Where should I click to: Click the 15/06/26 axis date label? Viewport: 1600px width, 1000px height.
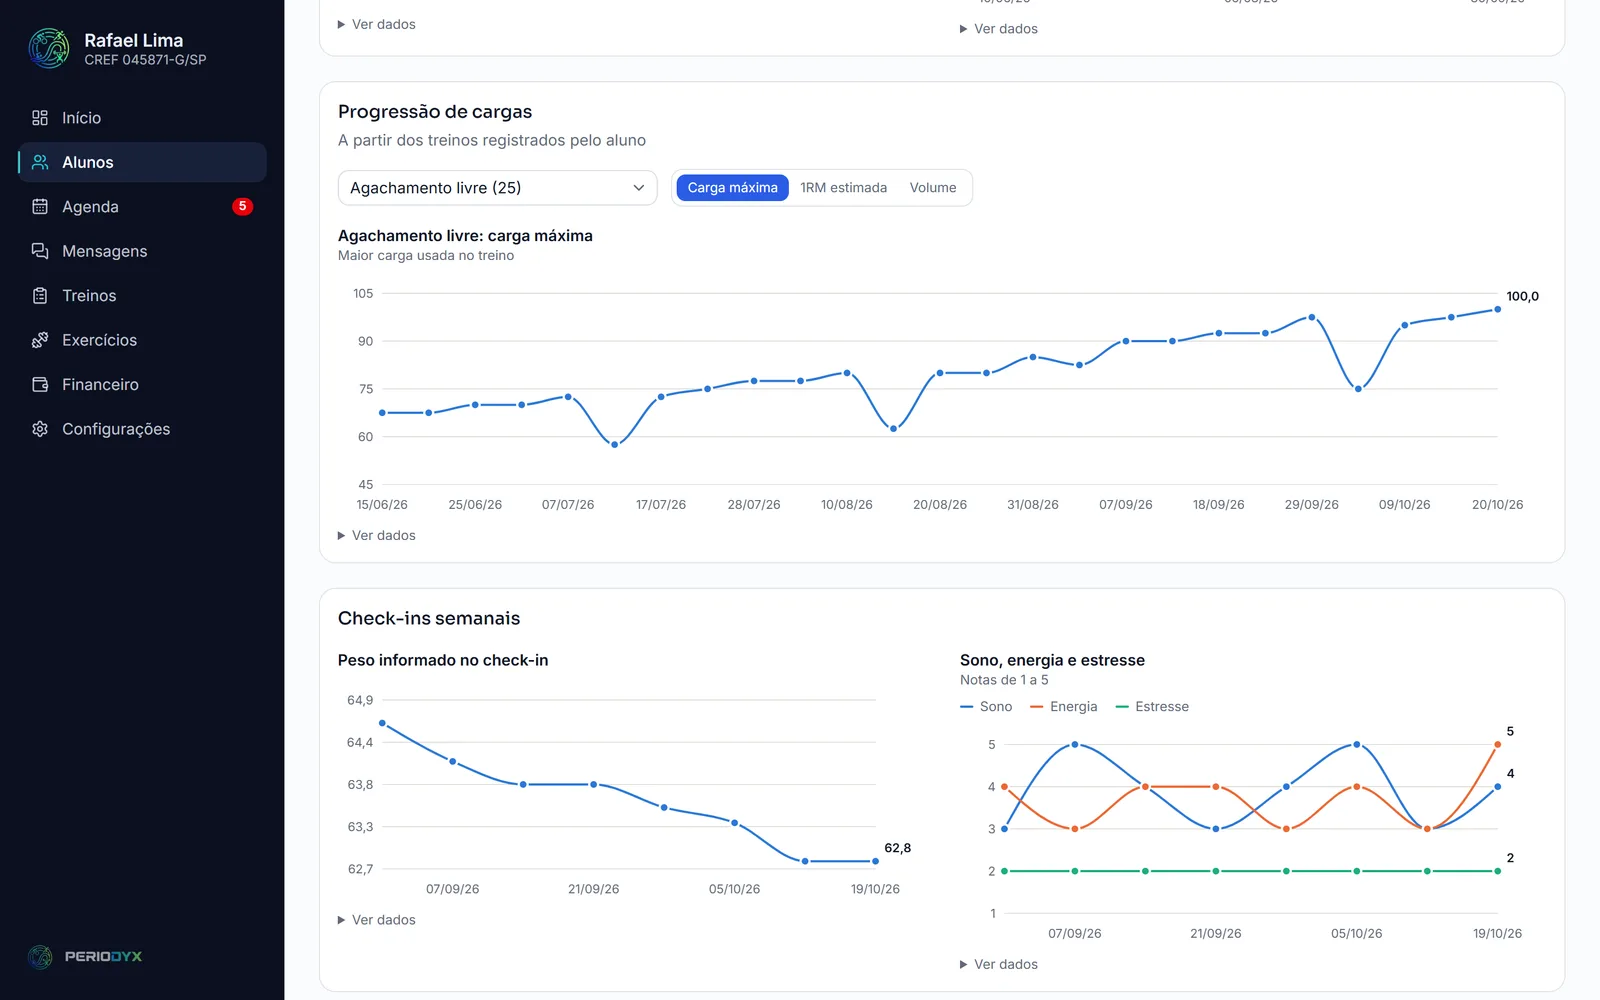click(382, 505)
